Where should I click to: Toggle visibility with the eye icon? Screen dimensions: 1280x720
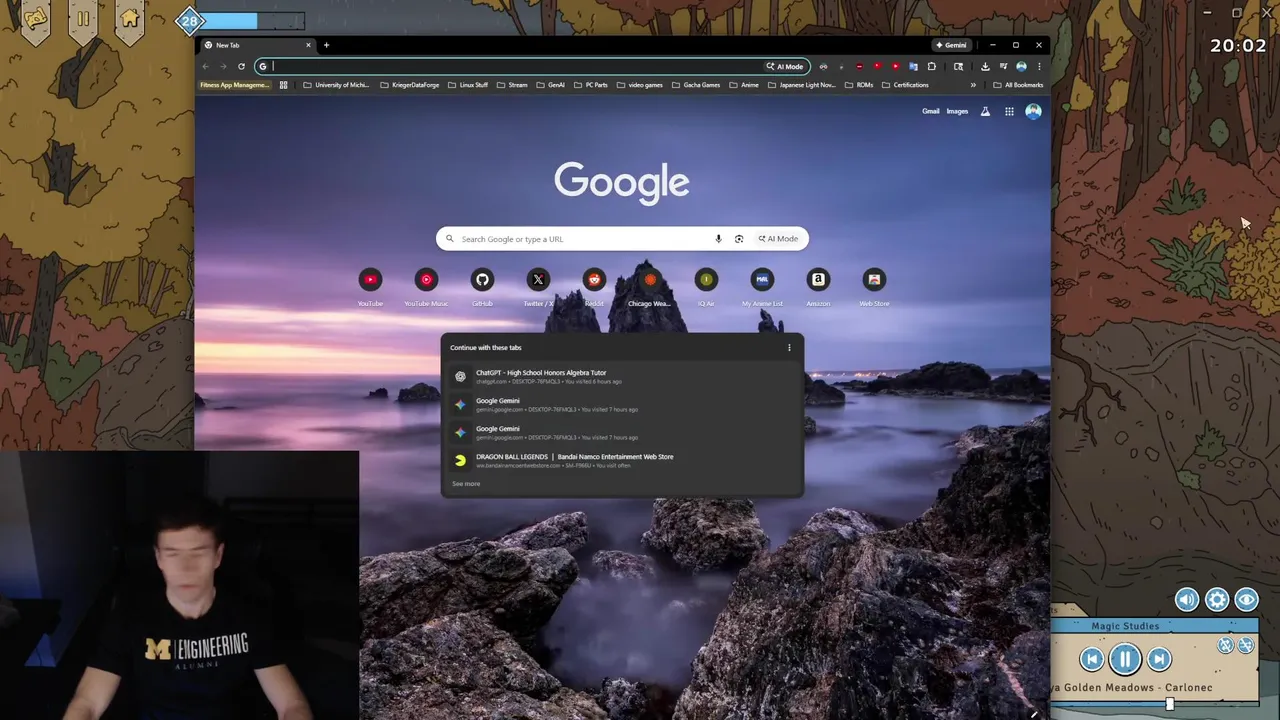(x=1246, y=599)
